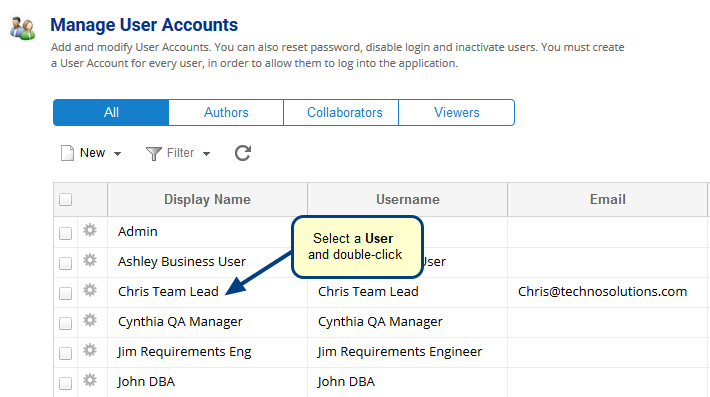Screen dimensions: 710x397
Task: Switch to the All tab
Action: (111, 112)
